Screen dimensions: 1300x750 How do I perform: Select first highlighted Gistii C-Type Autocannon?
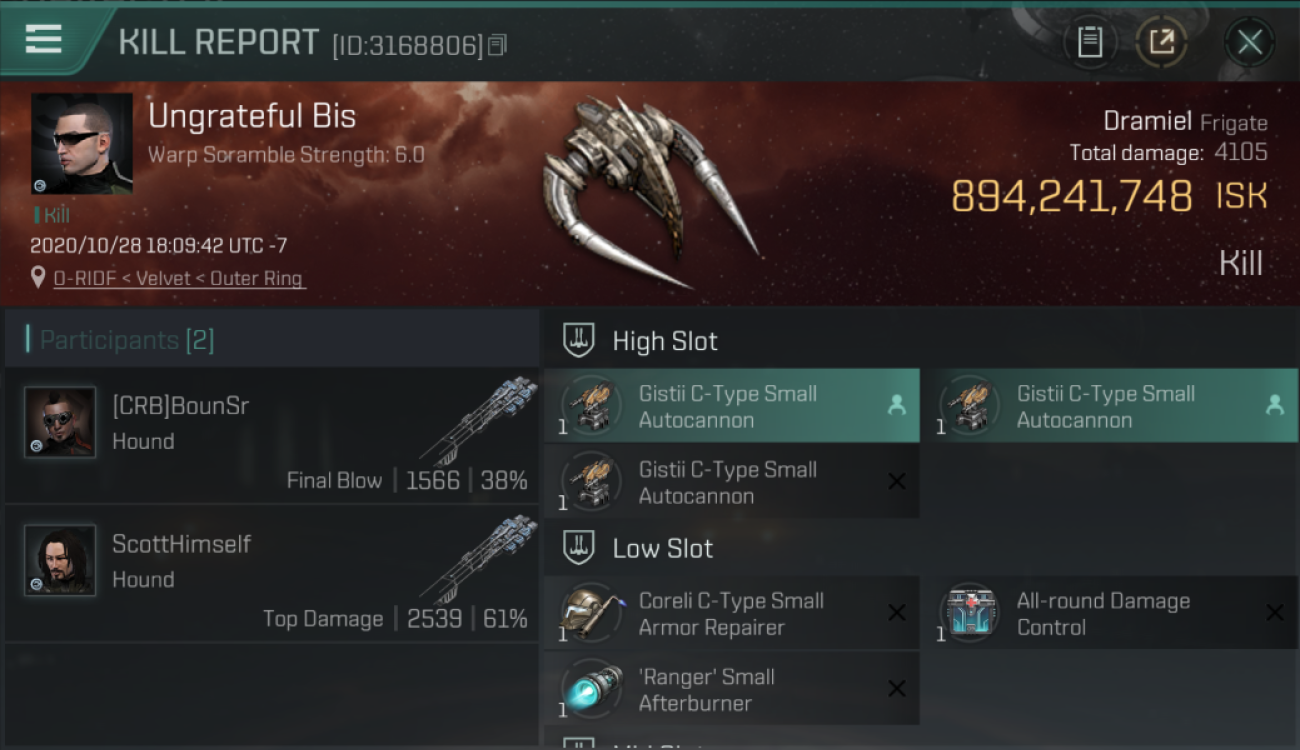coord(732,406)
